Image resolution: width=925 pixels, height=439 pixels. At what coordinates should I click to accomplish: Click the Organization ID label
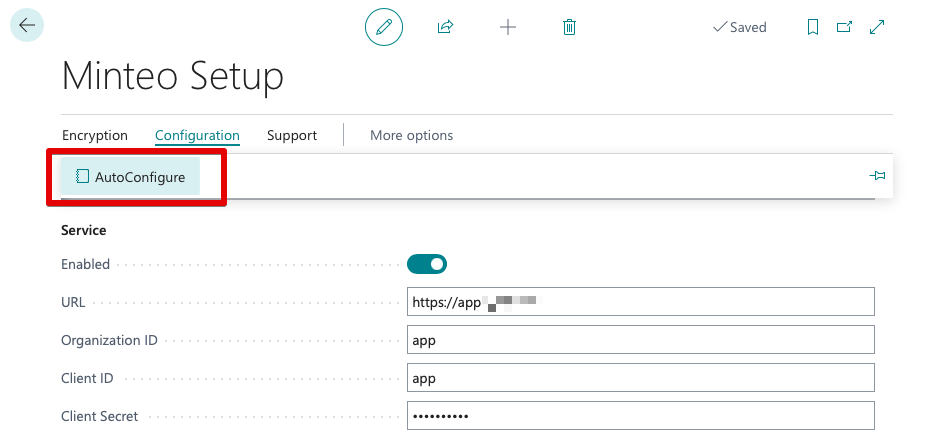coord(109,340)
